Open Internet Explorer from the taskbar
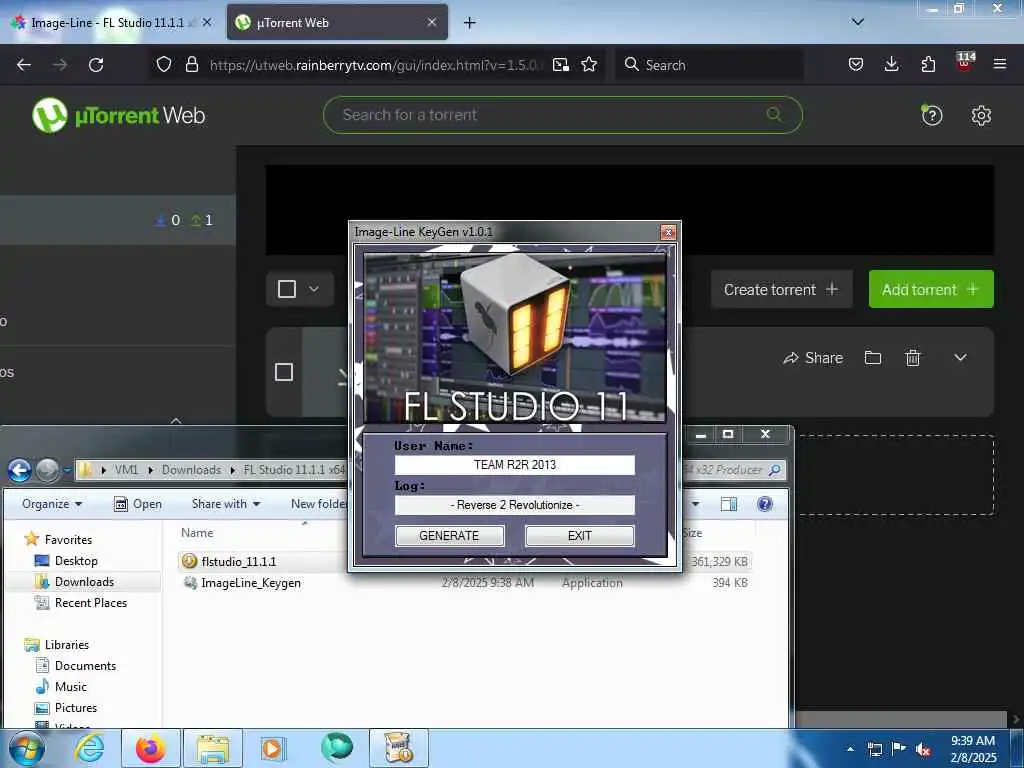Image resolution: width=1024 pixels, height=768 pixels. [89, 748]
